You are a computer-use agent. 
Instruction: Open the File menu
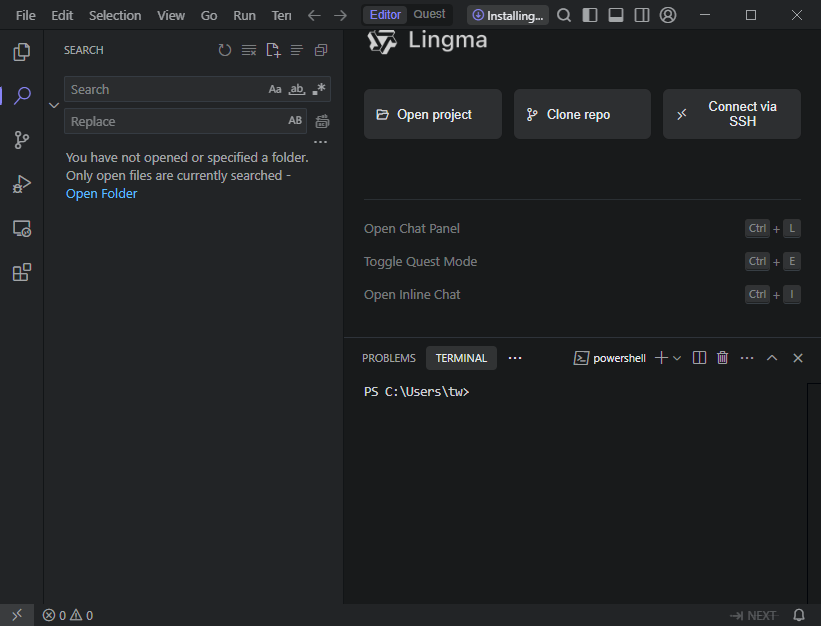click(26, 15)
